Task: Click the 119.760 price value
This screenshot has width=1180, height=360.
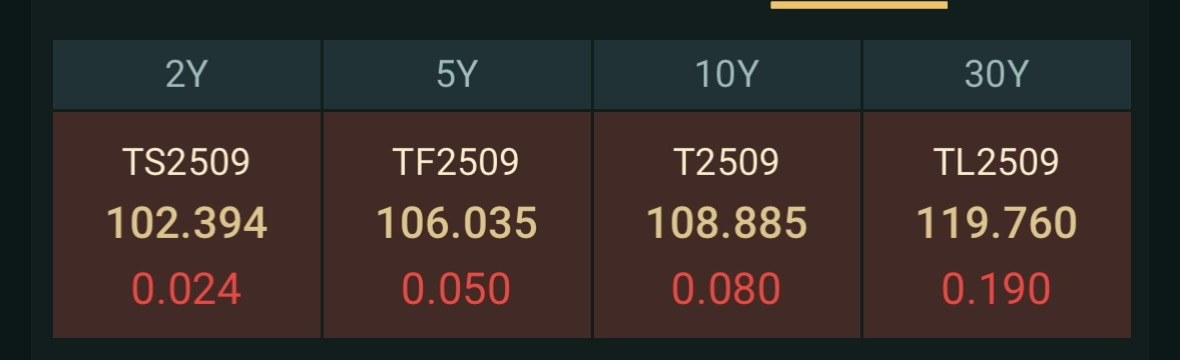Action: [996, 224]
